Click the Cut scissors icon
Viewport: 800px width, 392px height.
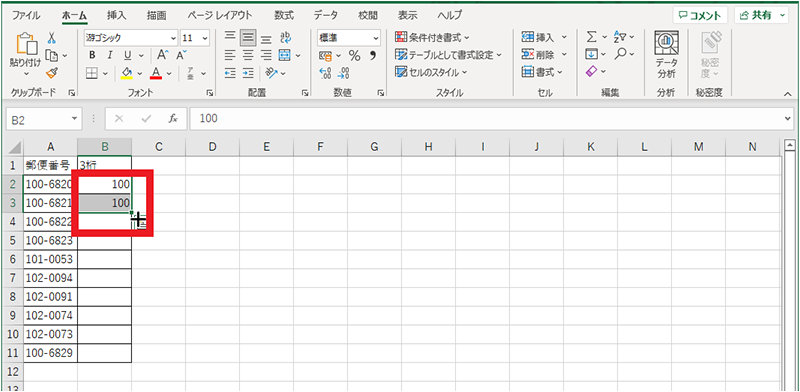pyautogui.click(x=52, y=39)
